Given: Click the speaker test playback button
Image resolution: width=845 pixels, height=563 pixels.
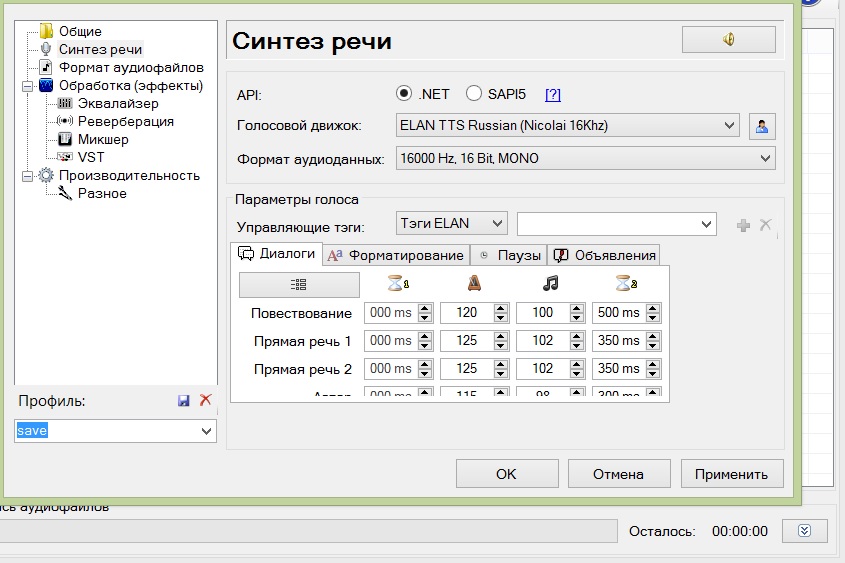Looking at the screenshot, I should coord(728,40).
